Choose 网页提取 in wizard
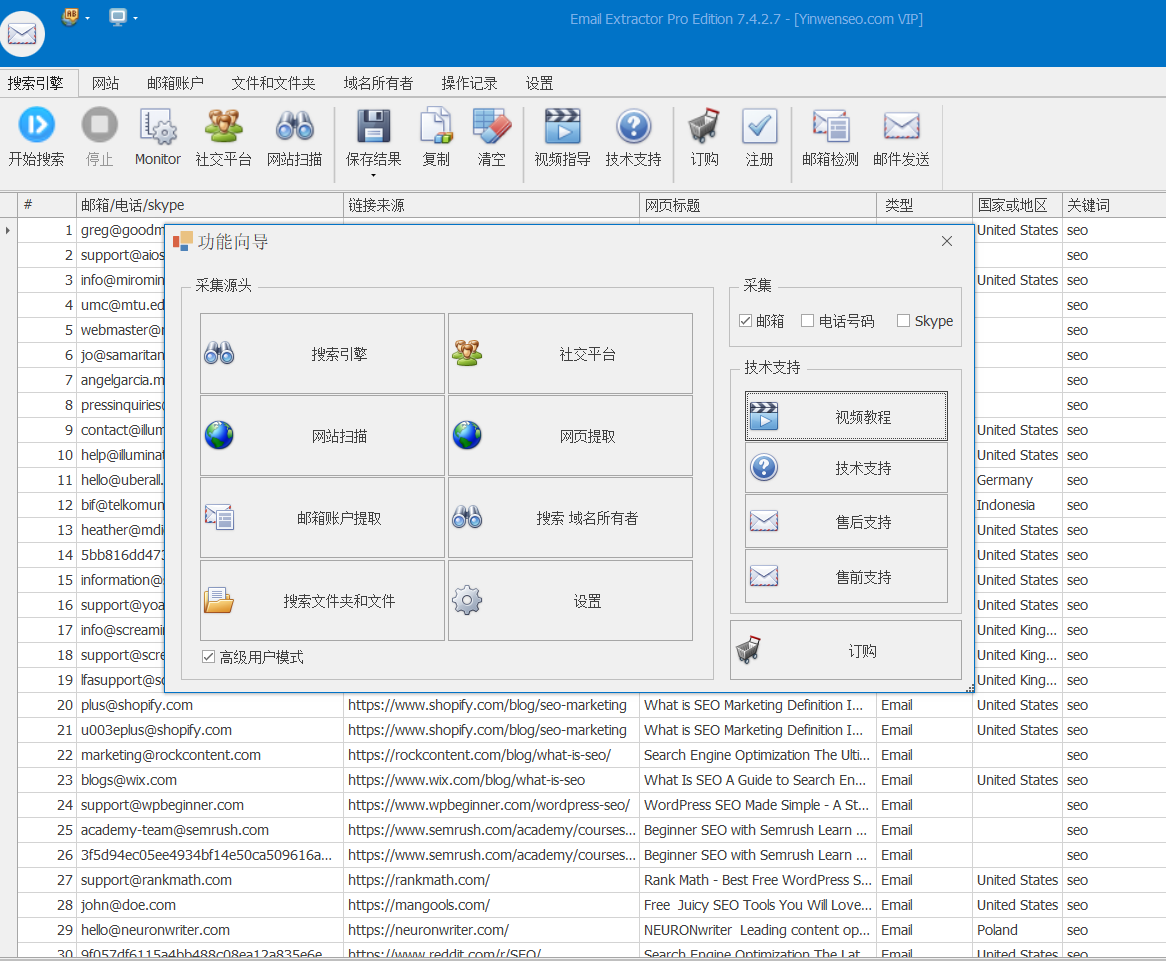The image size is (1166, 961). tap(570, 436)
